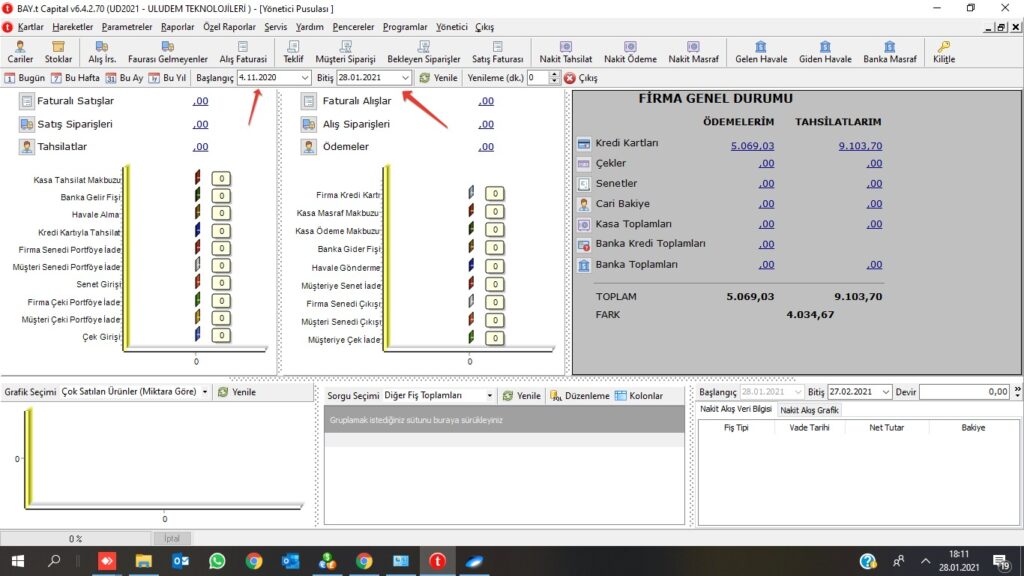Click the Gelen Havale bank icon
The height and width of the screenshot is (576, 1024).
tap(760, 51)
